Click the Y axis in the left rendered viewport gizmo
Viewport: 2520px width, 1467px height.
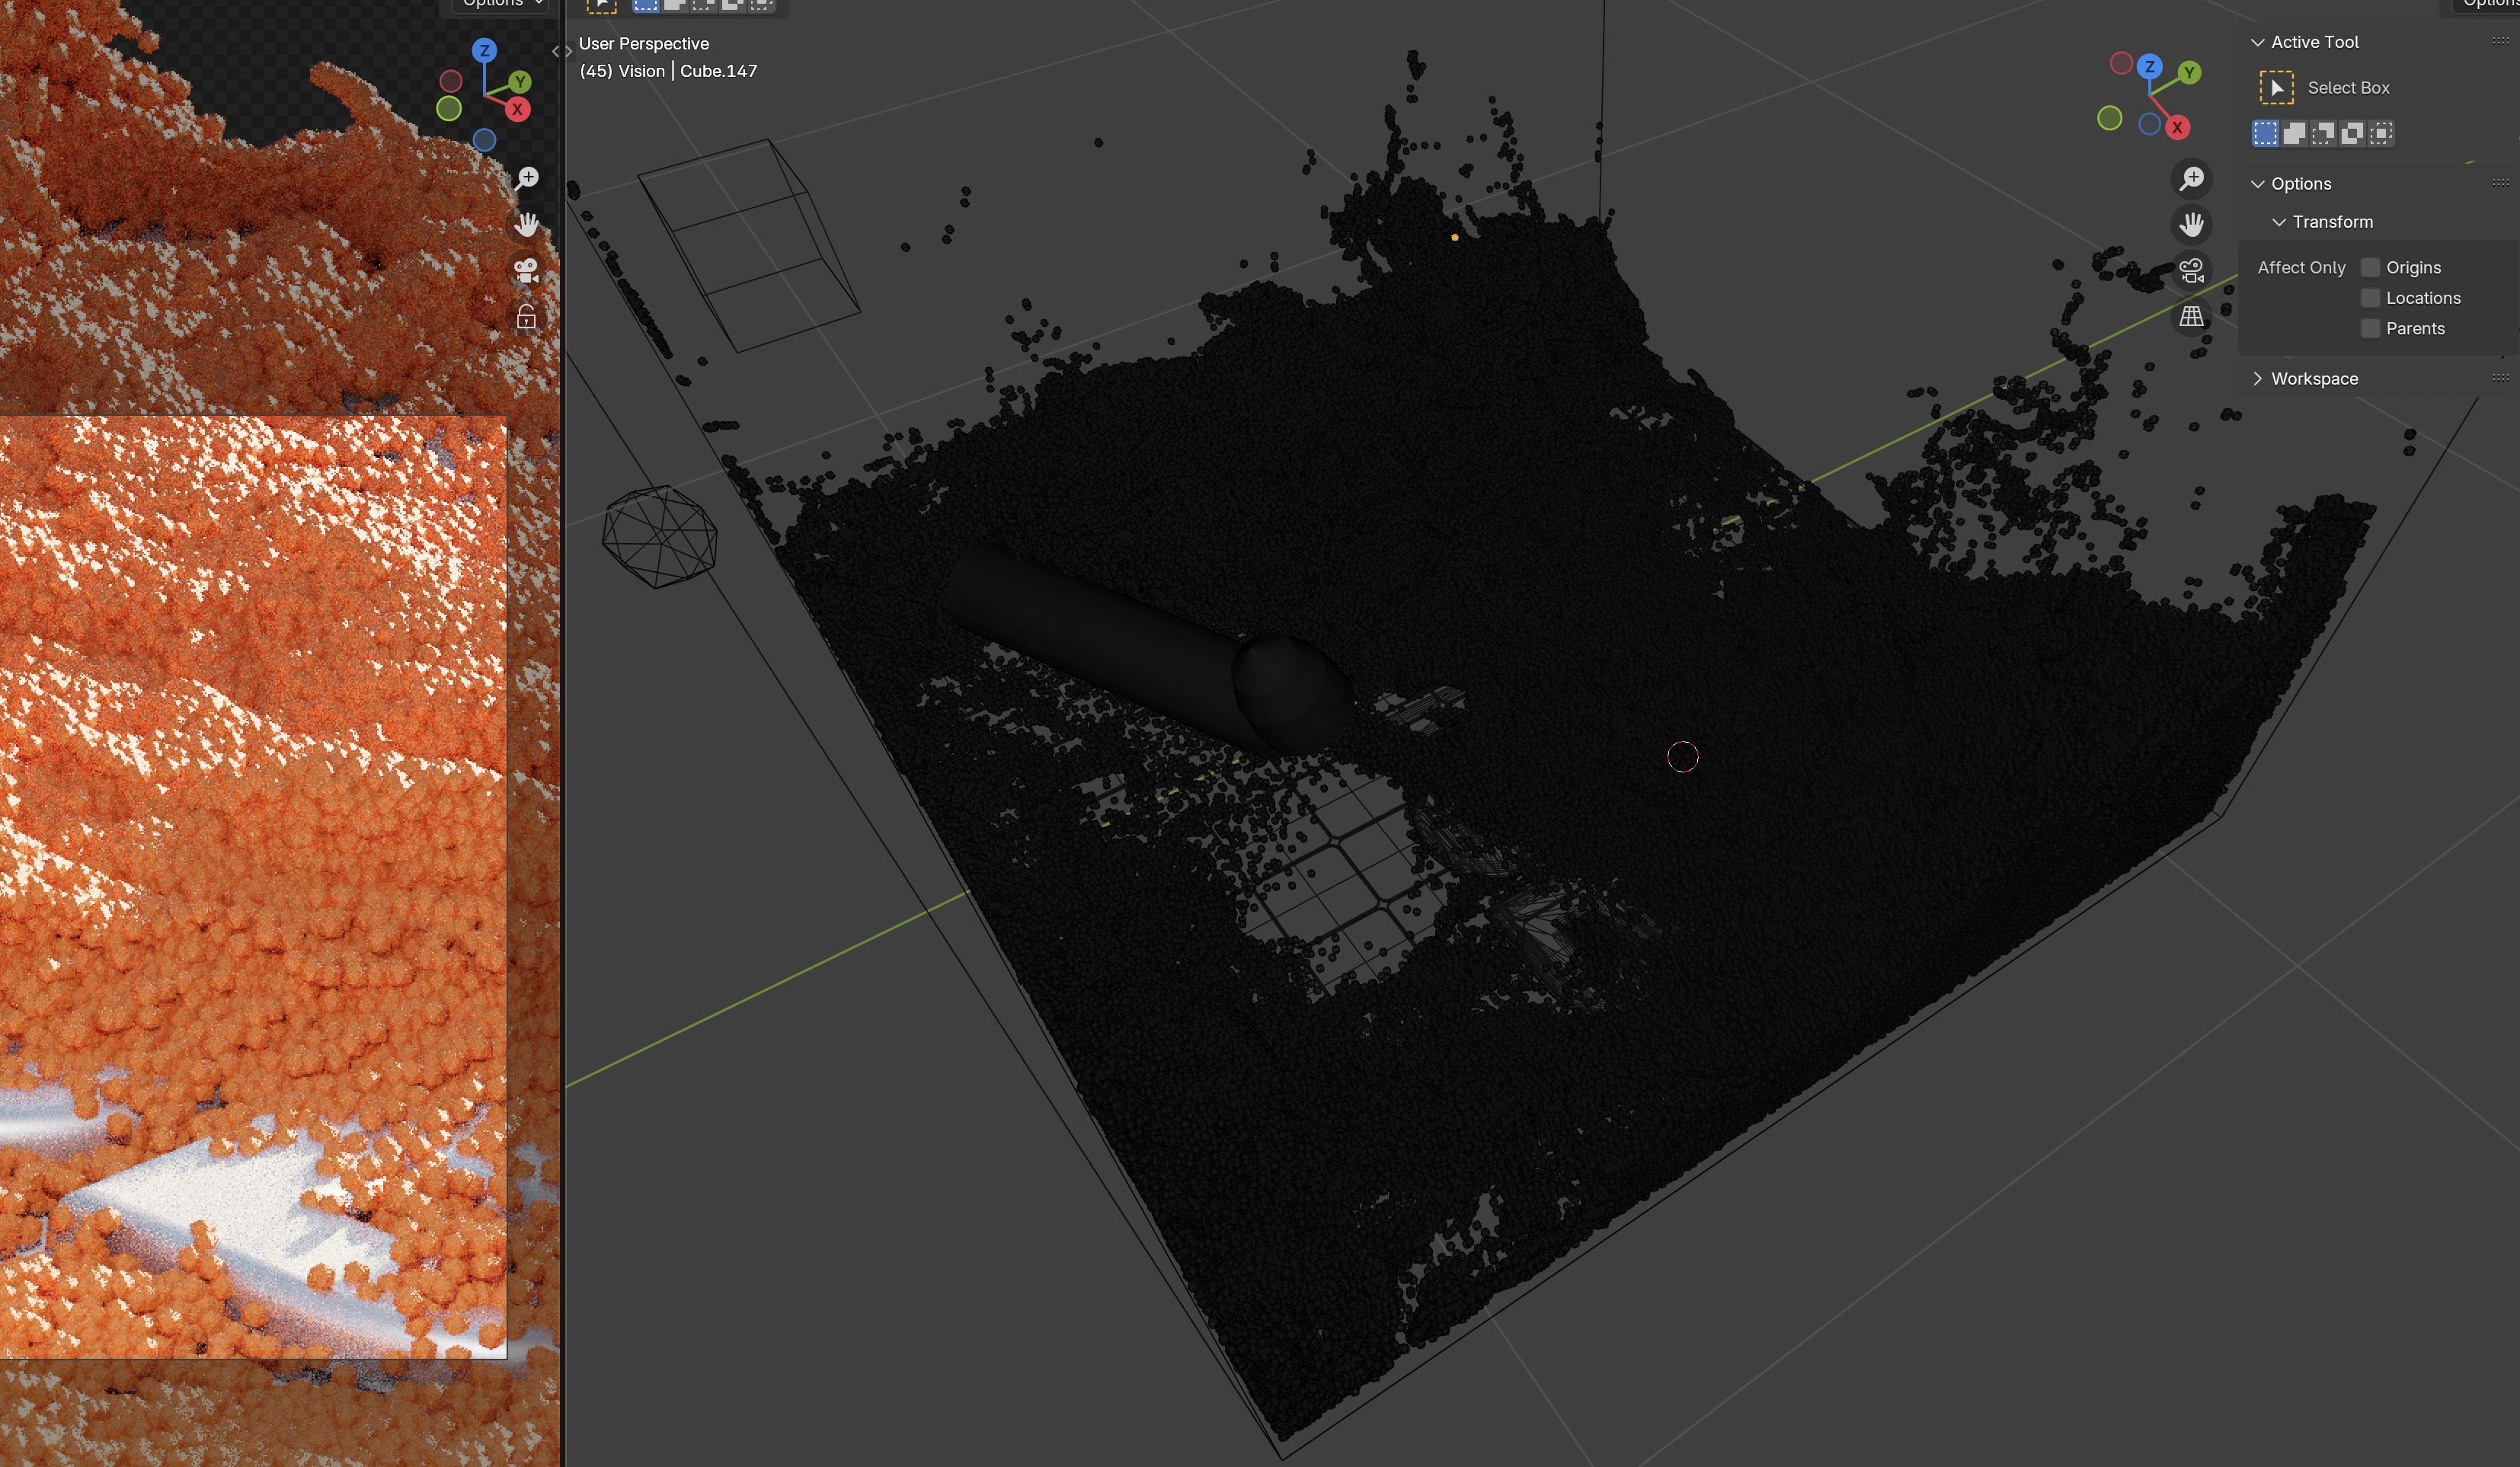coord(519,82)
